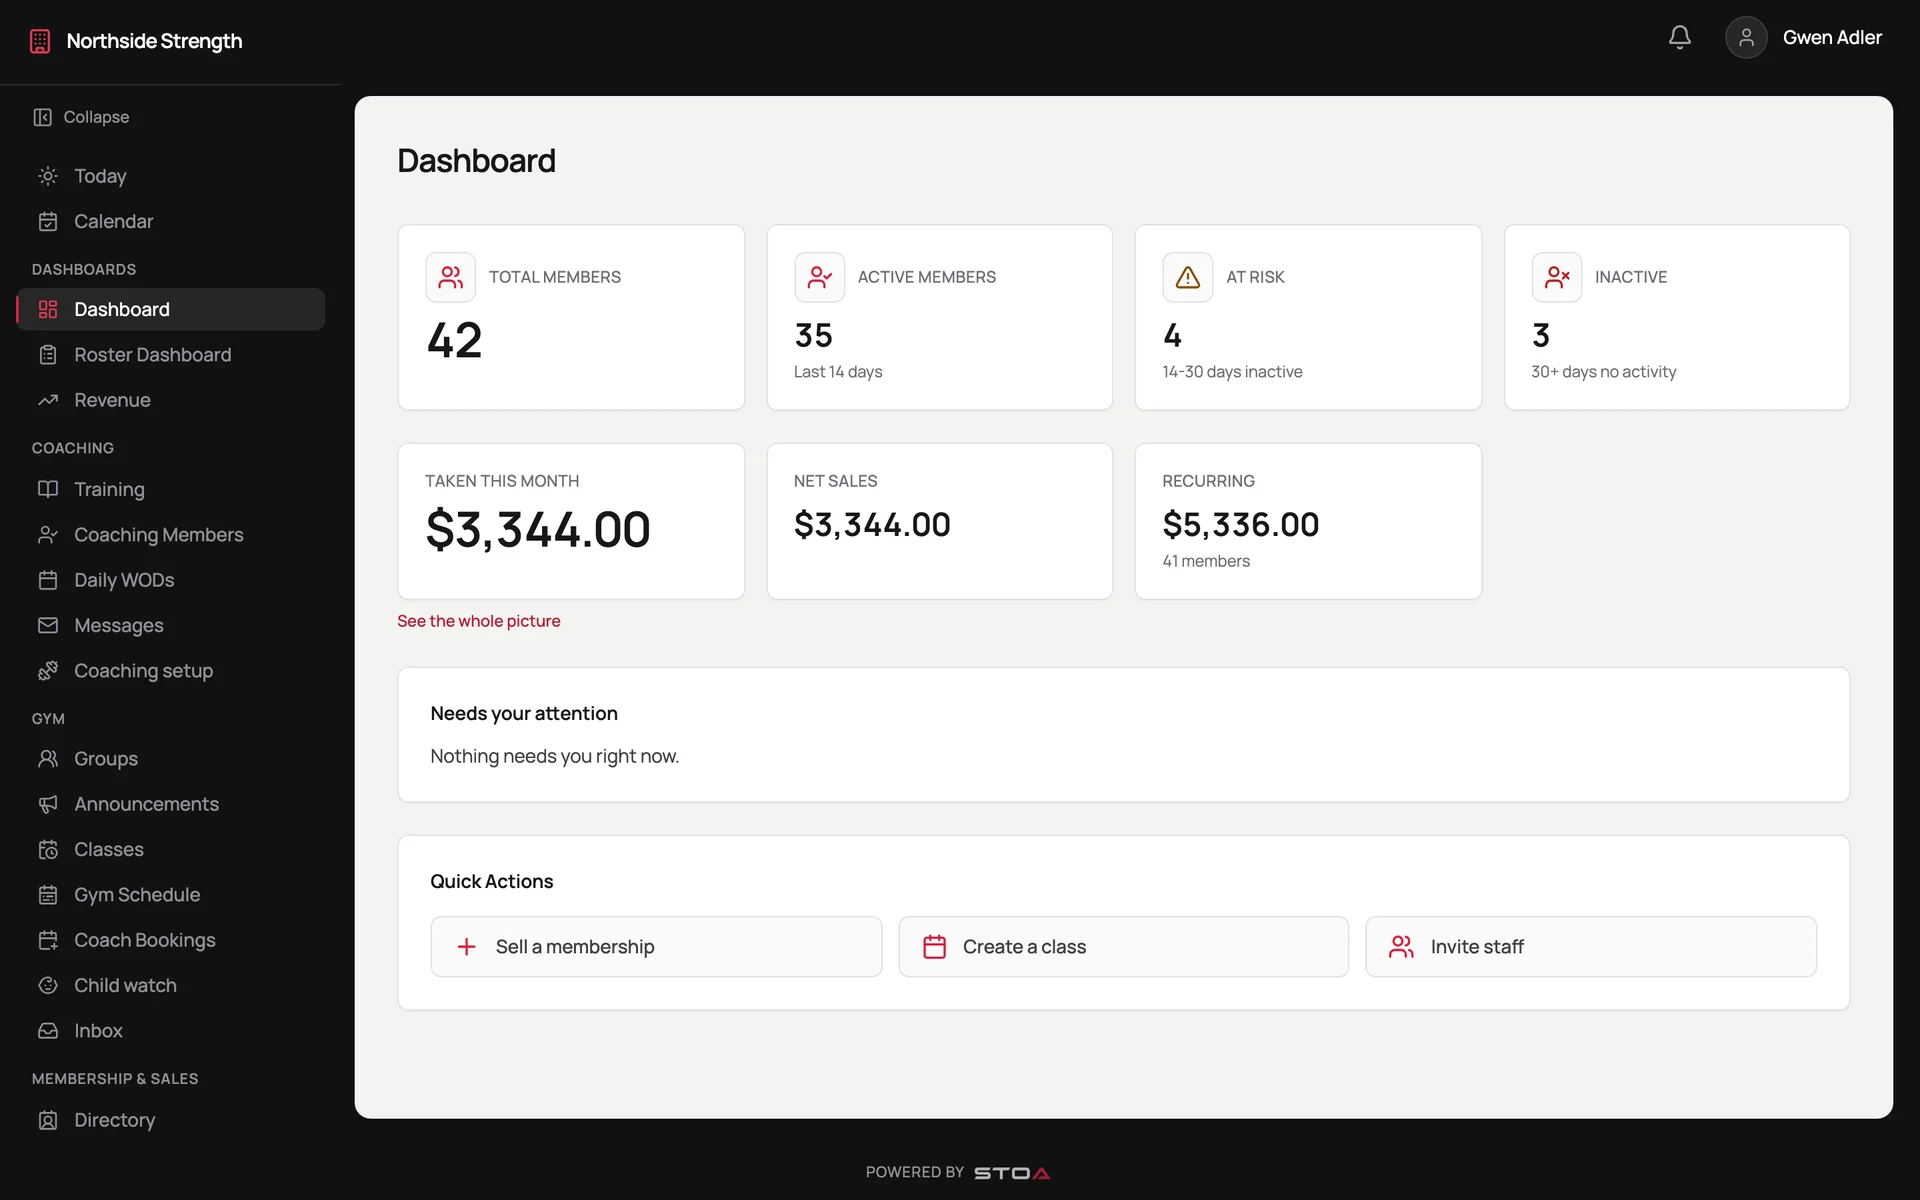Click the Revenue trend icon

[48, 400]
